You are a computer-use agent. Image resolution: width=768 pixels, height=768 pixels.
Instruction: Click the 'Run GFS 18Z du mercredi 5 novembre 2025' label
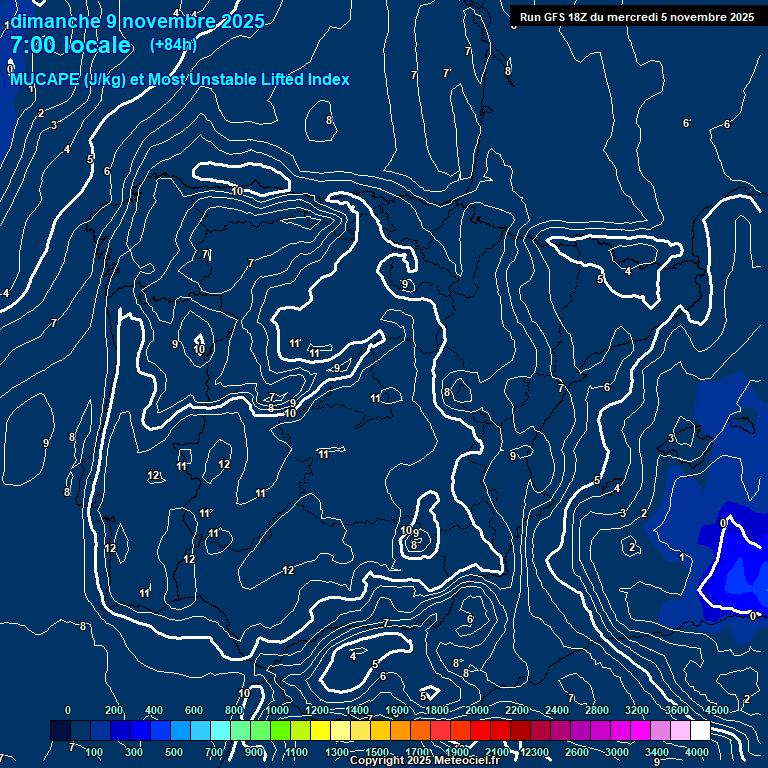coord(637,17)
